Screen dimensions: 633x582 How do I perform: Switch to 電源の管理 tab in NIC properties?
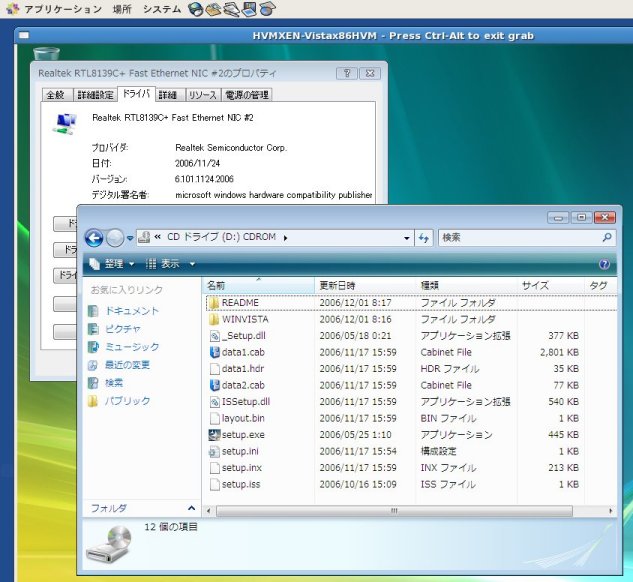click(x=247, y=95)
